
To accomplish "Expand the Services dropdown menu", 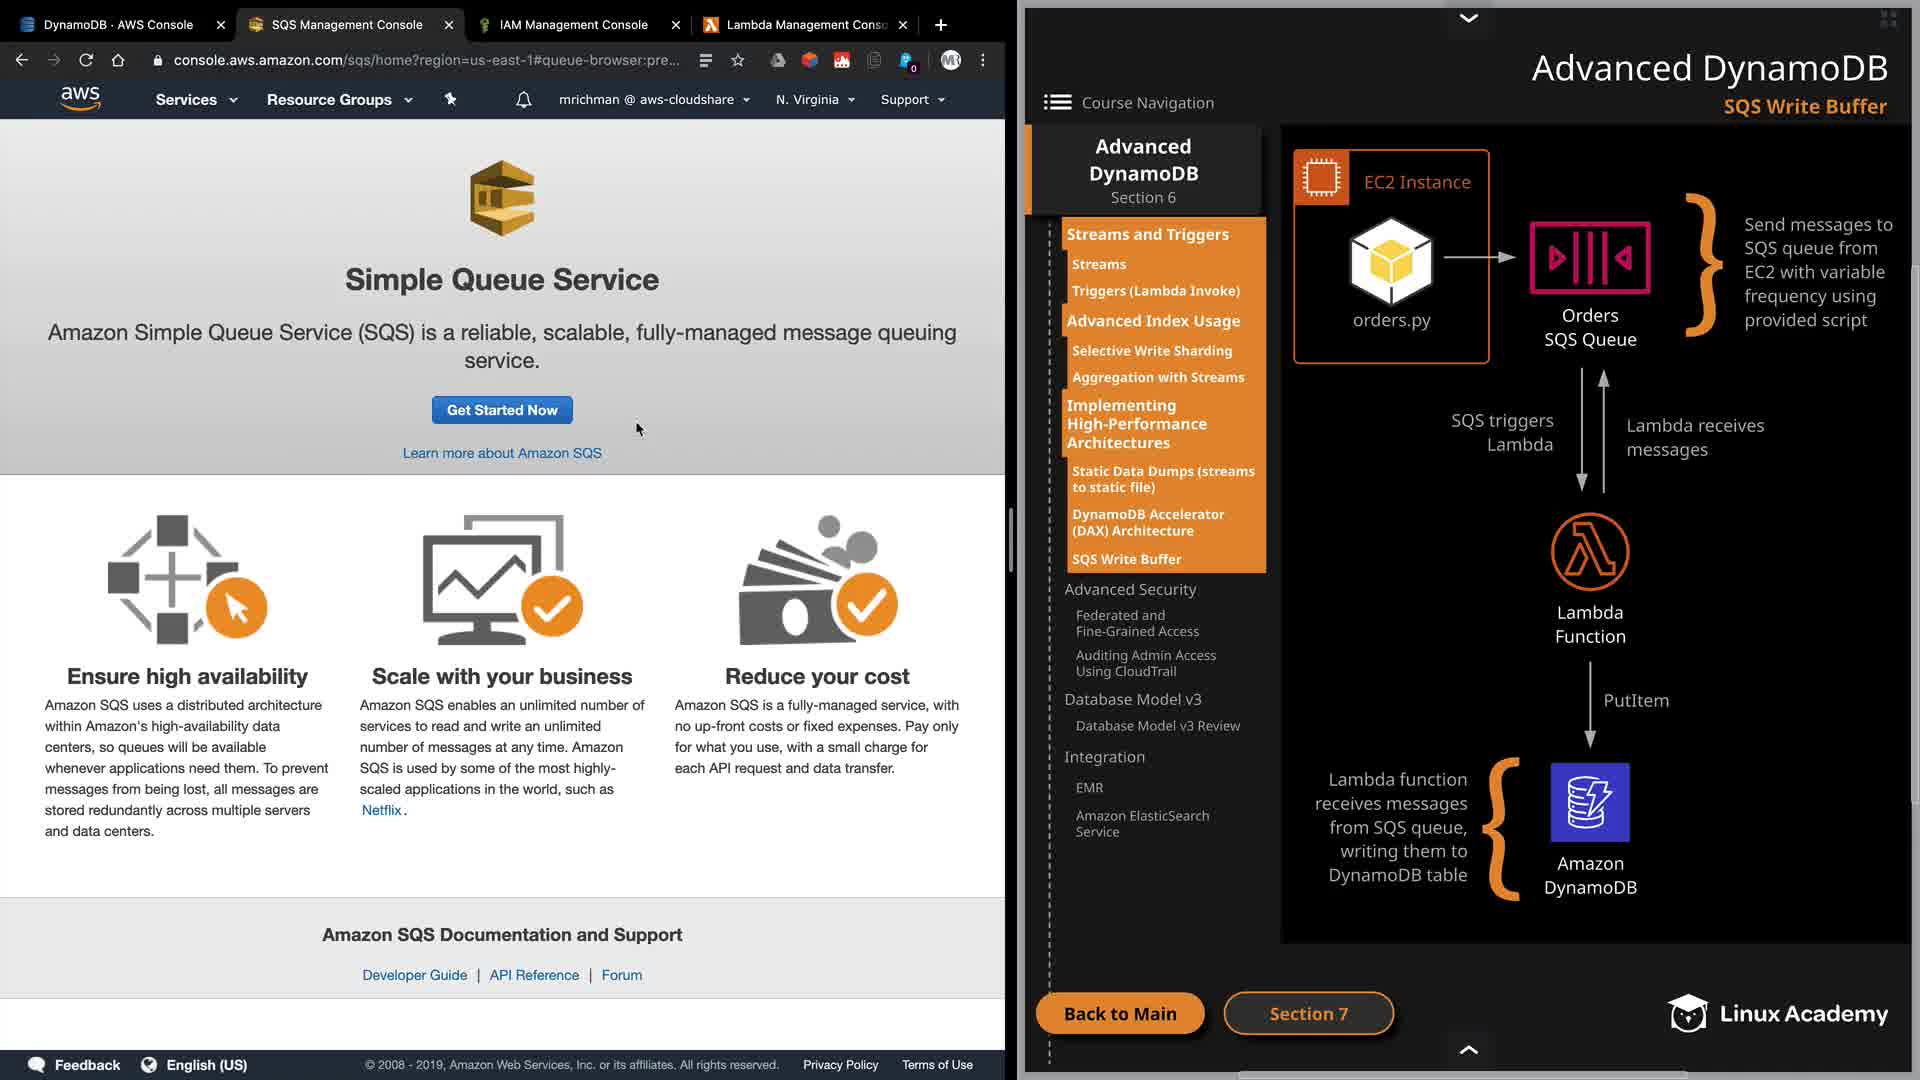I will pyautogui.click(x=196, y=99).
